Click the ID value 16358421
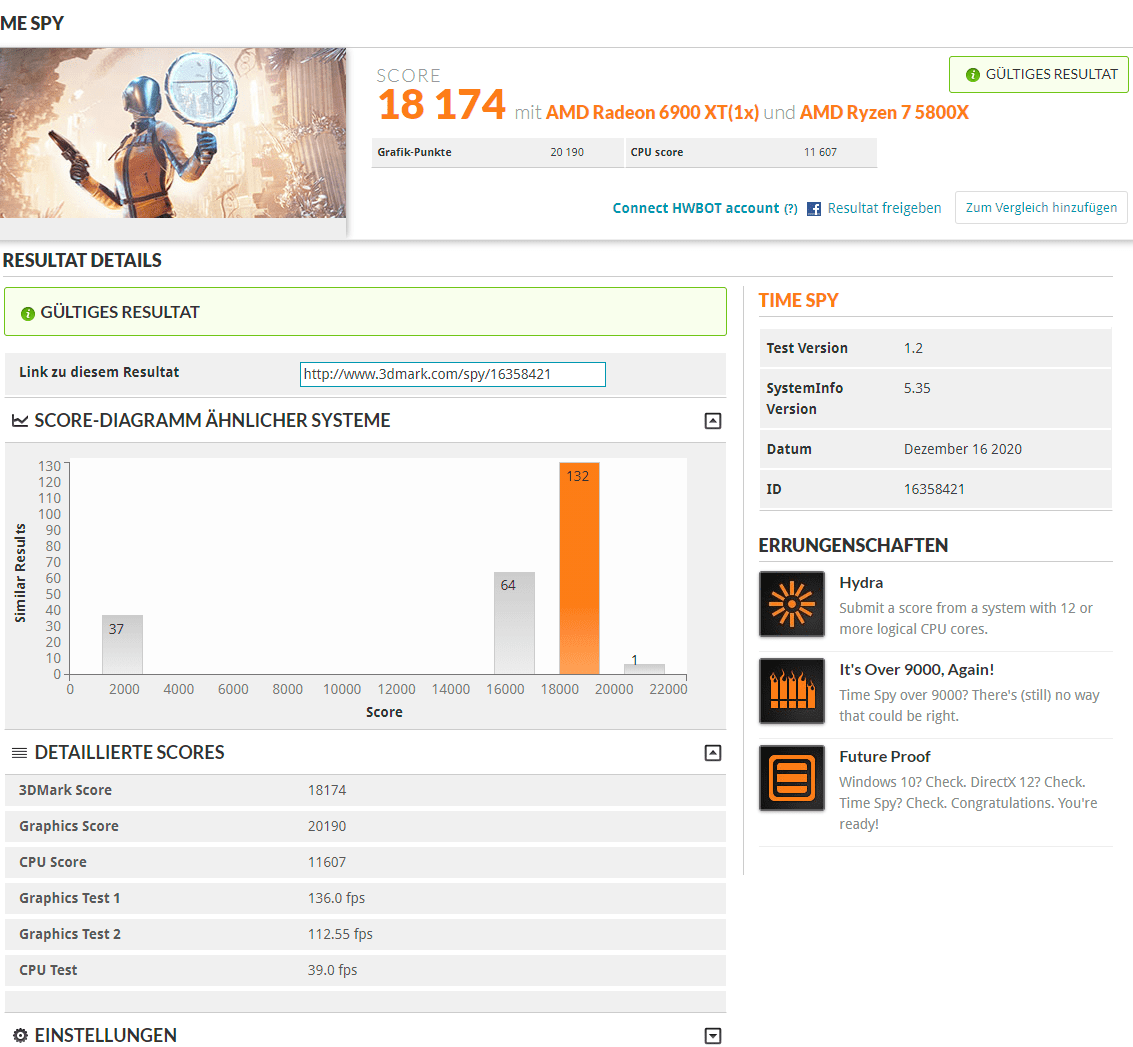Viewport: 1133px width, 1047px height. [x=934, y=489]
